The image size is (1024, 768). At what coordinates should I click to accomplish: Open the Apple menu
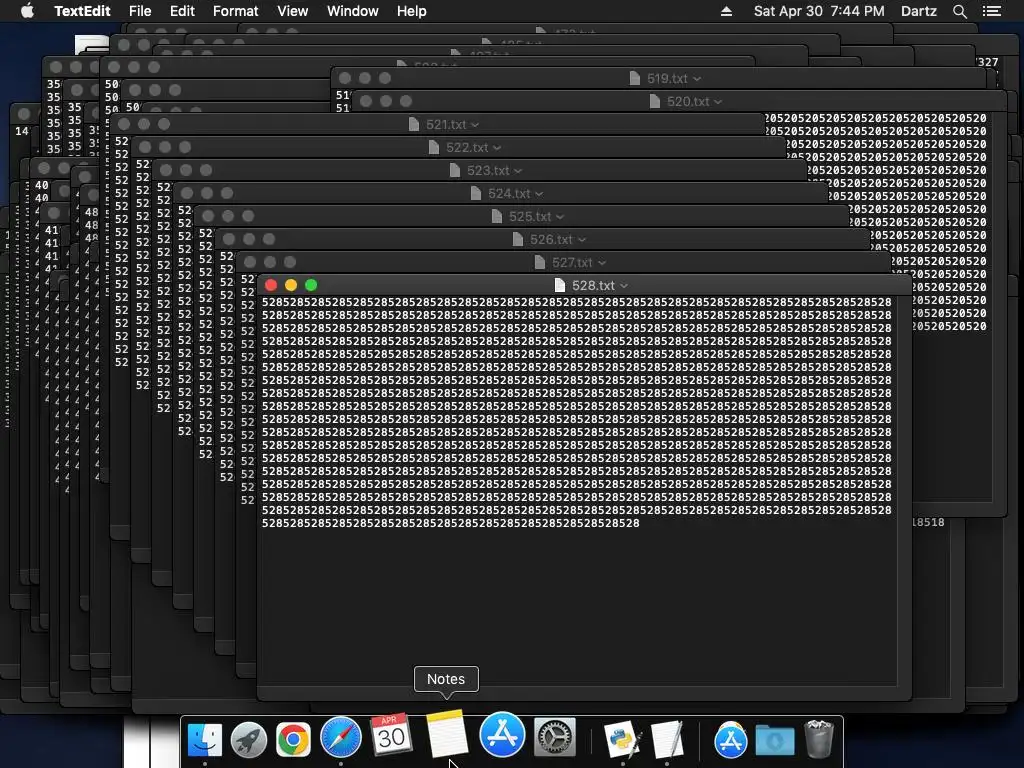27,11
